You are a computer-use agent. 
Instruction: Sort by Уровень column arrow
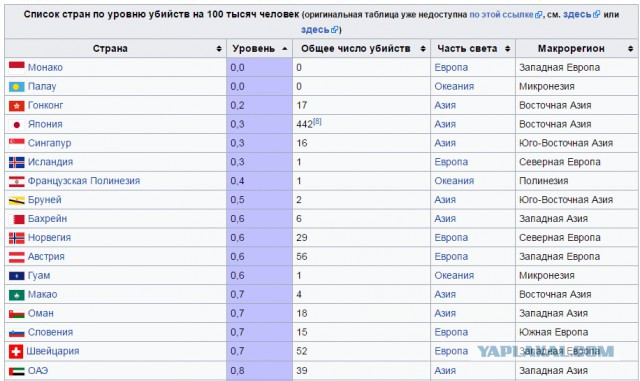tap(284, 49)
